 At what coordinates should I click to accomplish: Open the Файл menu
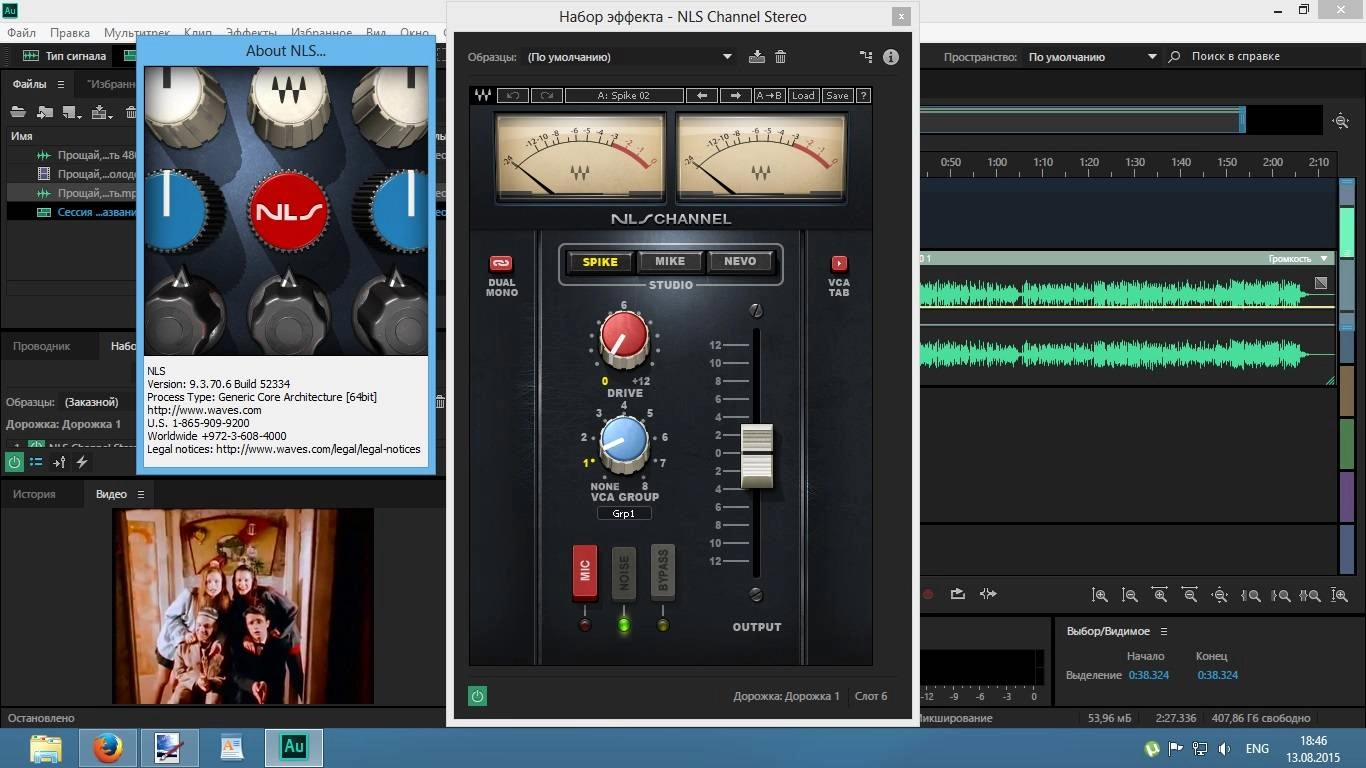tap(22, 33)
